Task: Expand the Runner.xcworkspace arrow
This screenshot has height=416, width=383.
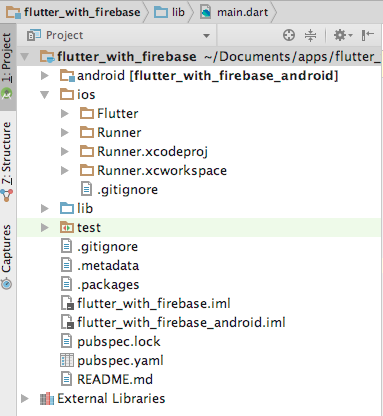Action: pos(65,171)
